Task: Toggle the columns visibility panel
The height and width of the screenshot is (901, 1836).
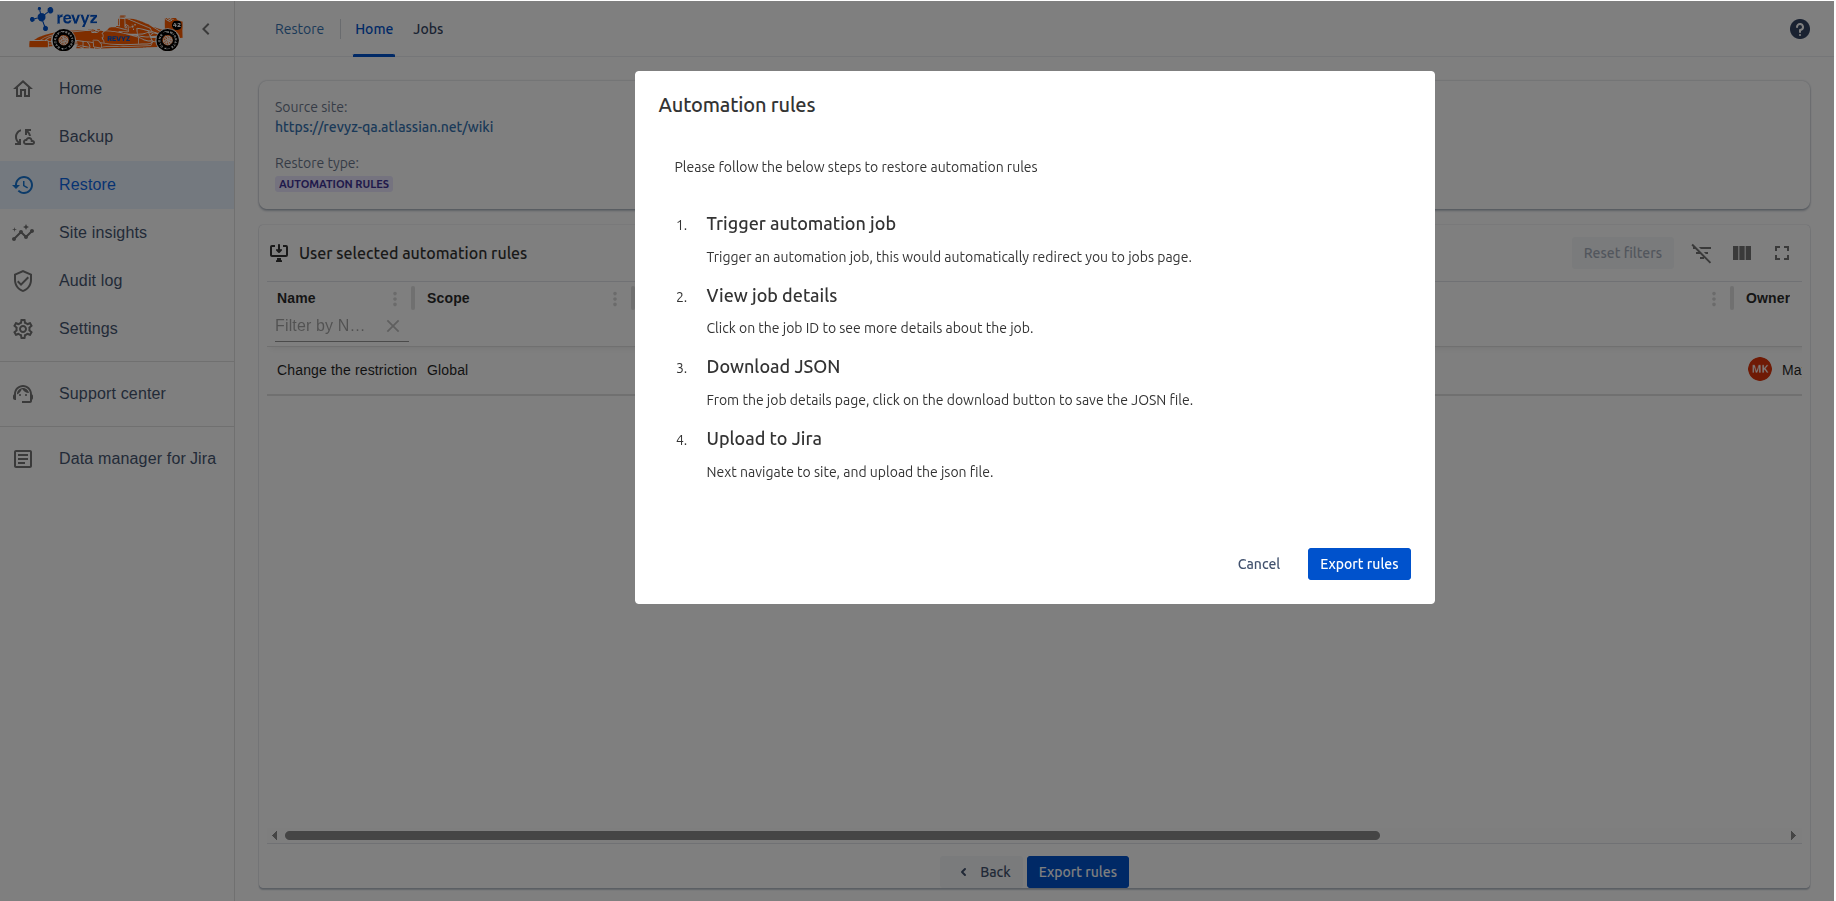Action: click(x=1741, y=253)
